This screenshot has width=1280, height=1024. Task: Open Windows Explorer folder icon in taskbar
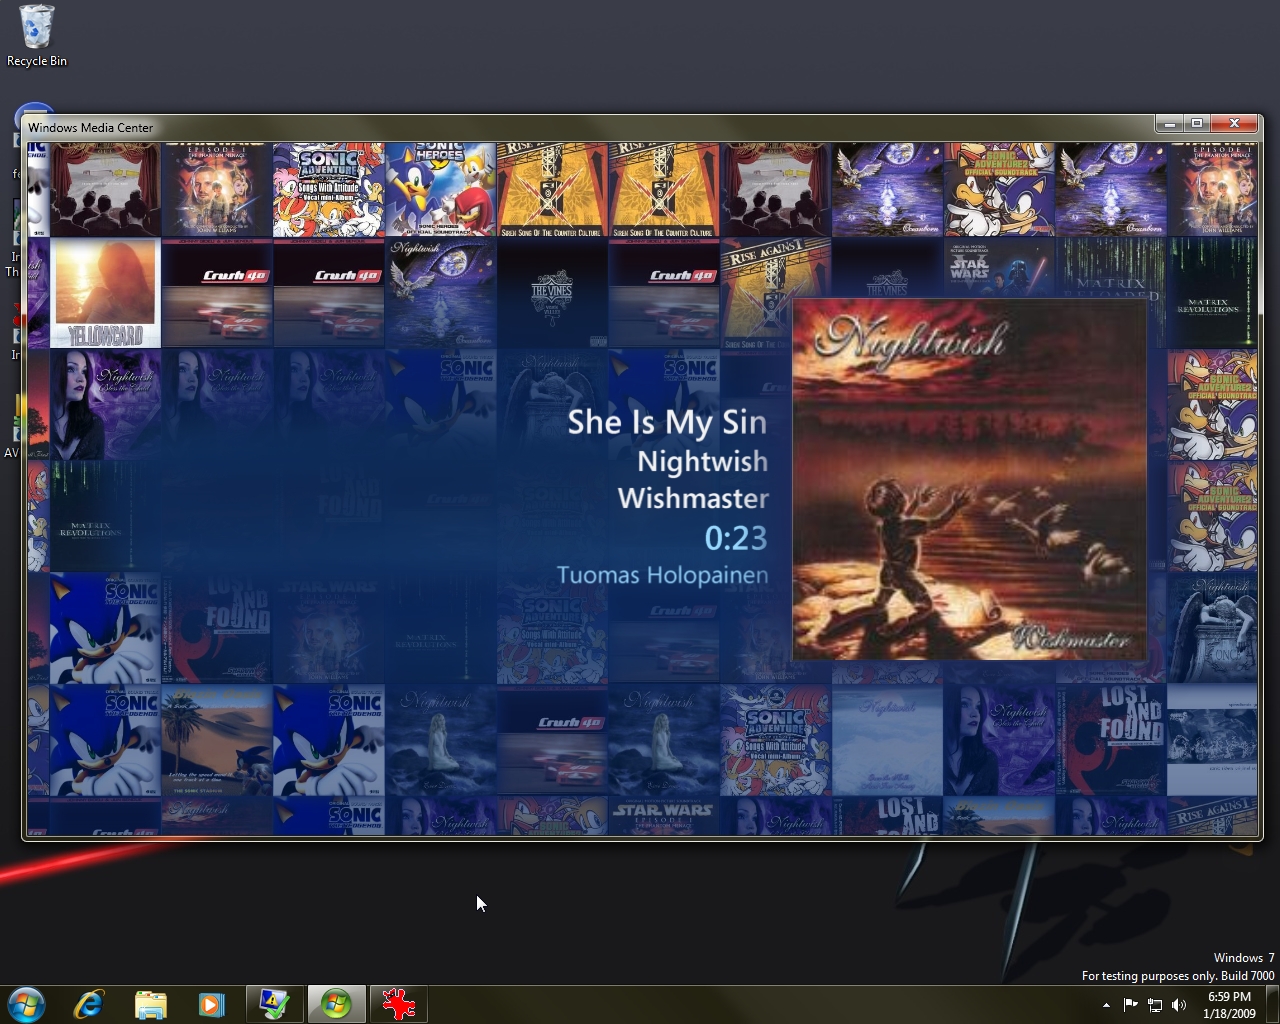pyautogui.click(x=151, y=1004)
